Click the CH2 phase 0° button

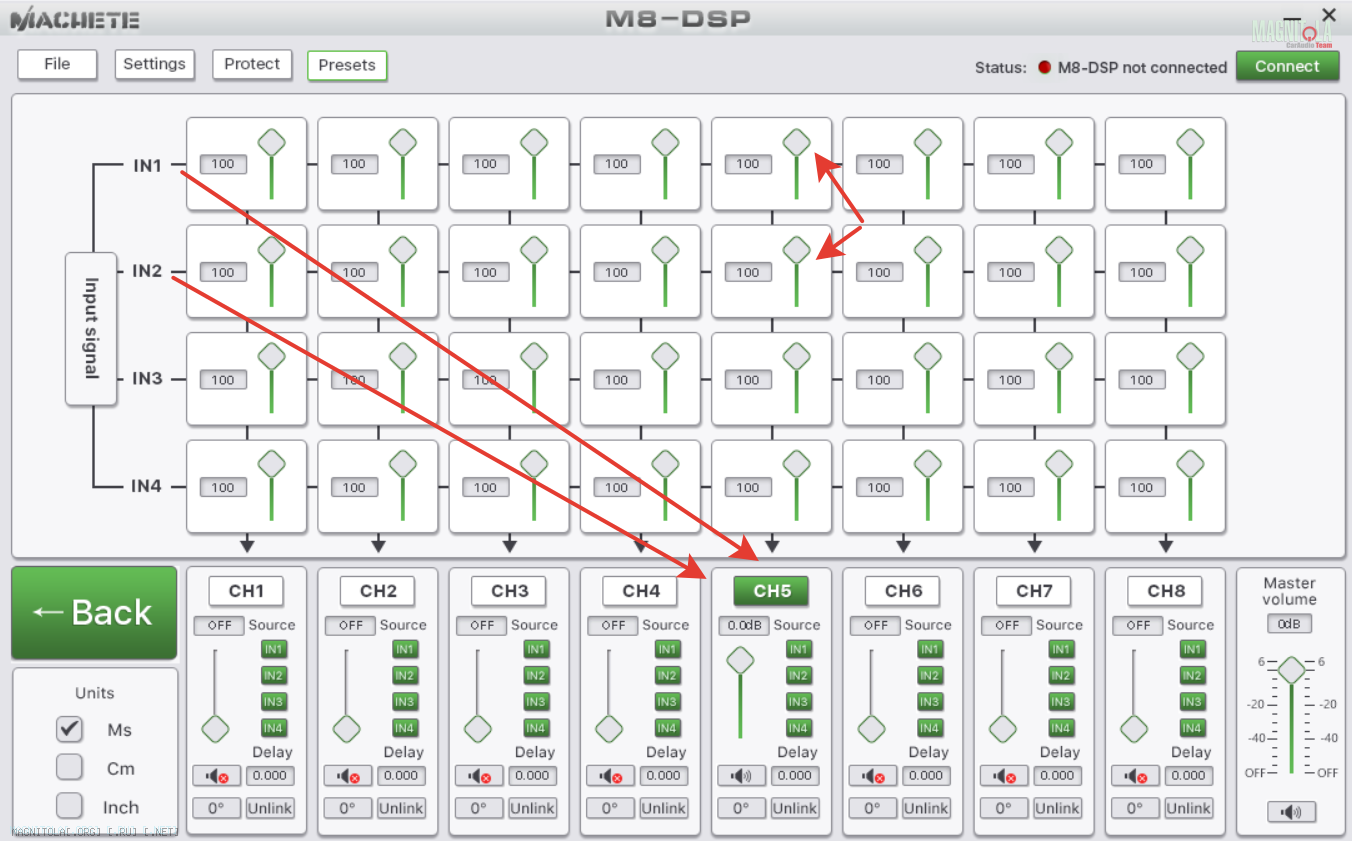[x=348, y=808]
